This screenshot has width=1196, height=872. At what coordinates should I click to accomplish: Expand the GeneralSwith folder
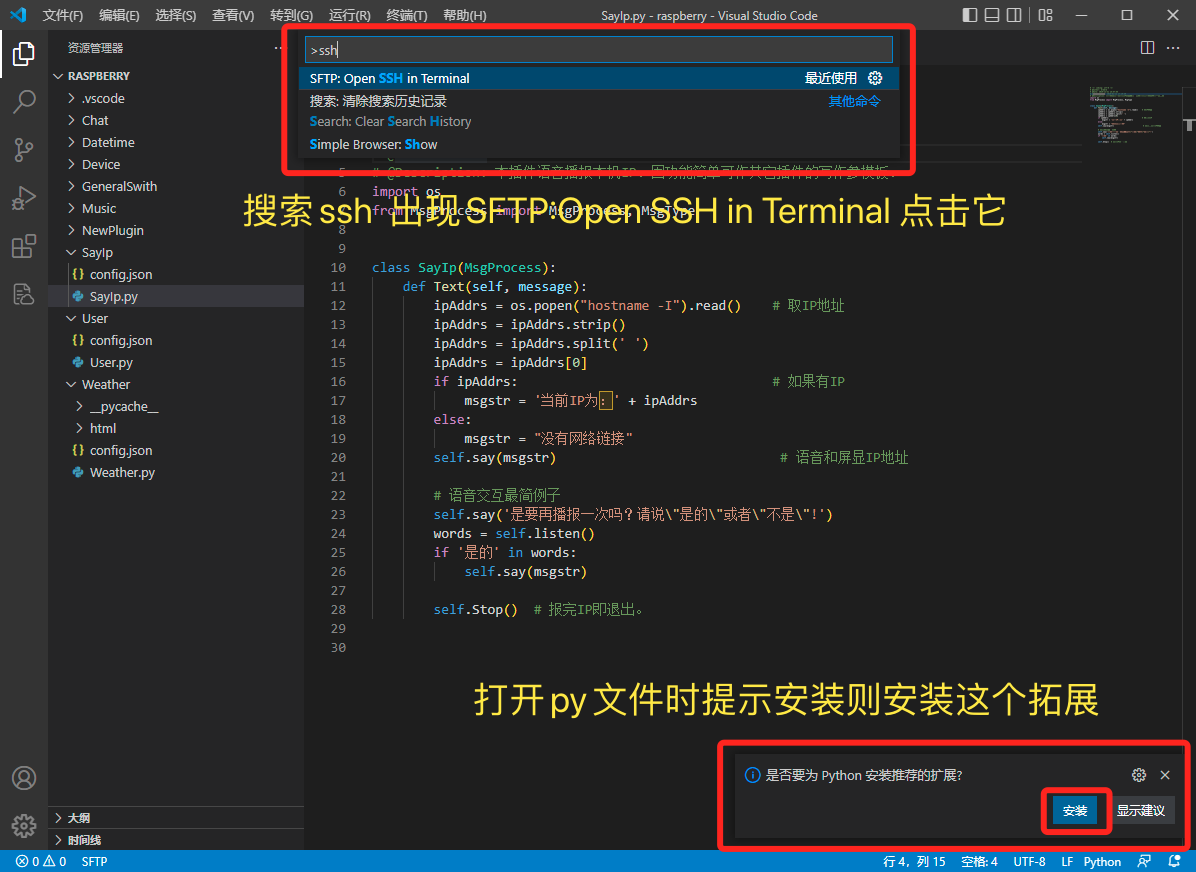pos(175,186)
